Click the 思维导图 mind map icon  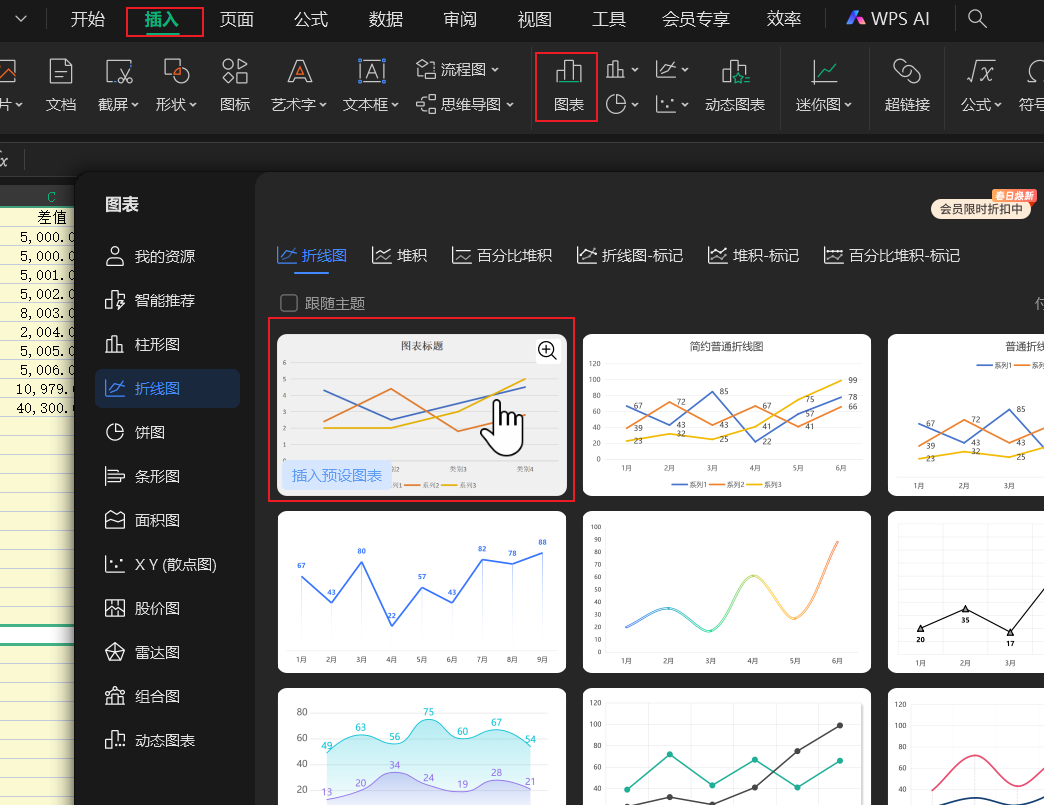pyautogui.click(x=426, y=105)
